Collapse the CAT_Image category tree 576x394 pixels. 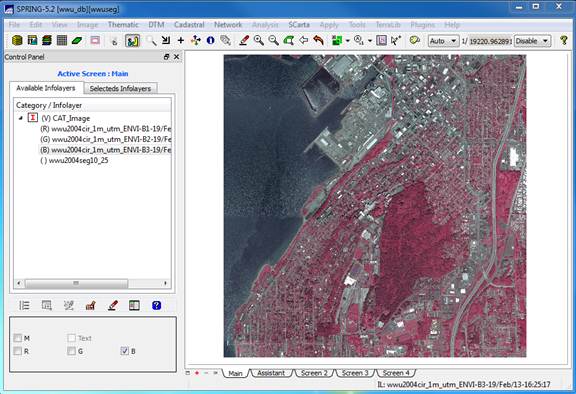pos(21,118)
